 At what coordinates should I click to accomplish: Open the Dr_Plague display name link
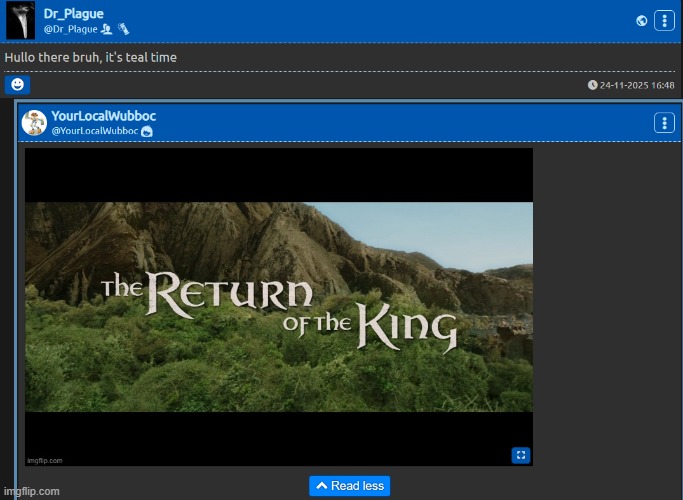73,14
